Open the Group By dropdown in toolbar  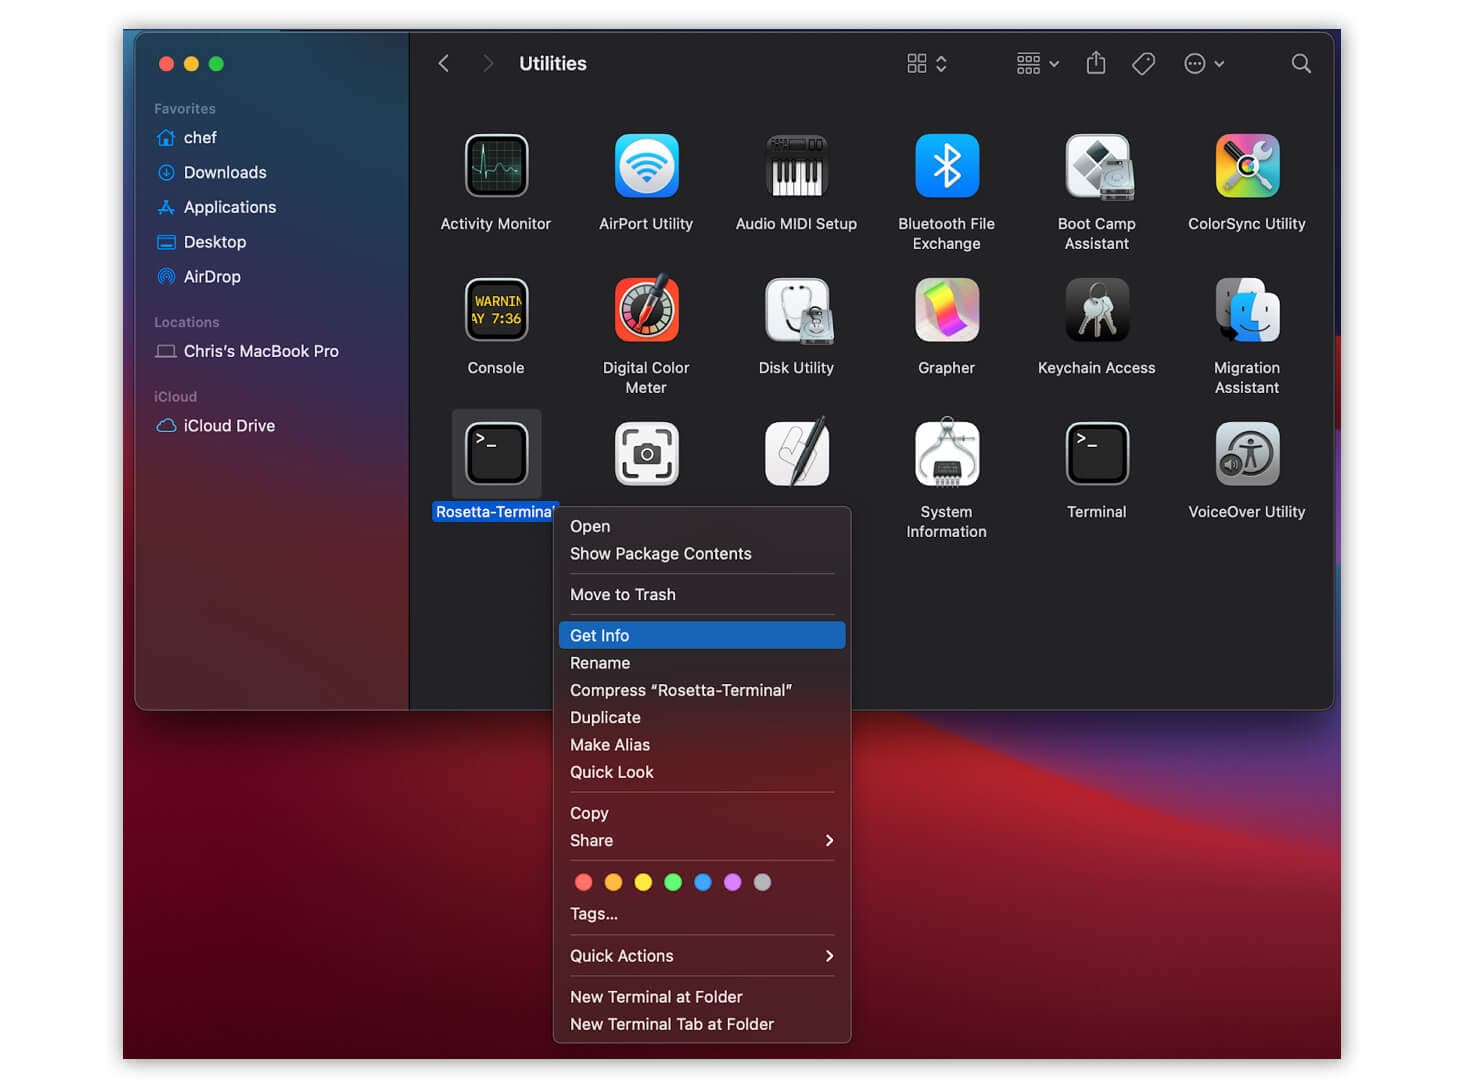pos(1037,63)
